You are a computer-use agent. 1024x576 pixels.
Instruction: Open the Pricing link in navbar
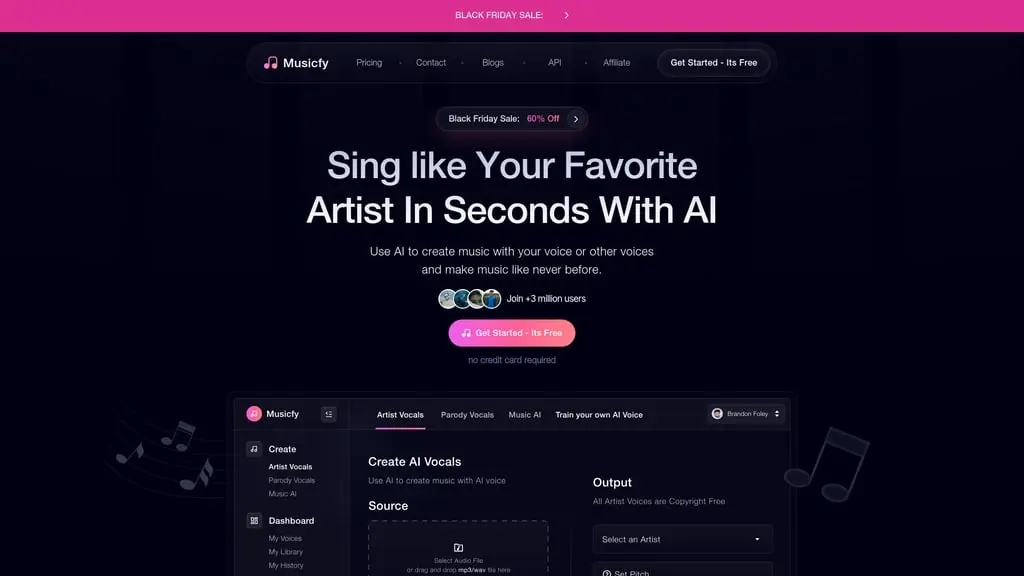pyautogui.click(x=369, y=63)
